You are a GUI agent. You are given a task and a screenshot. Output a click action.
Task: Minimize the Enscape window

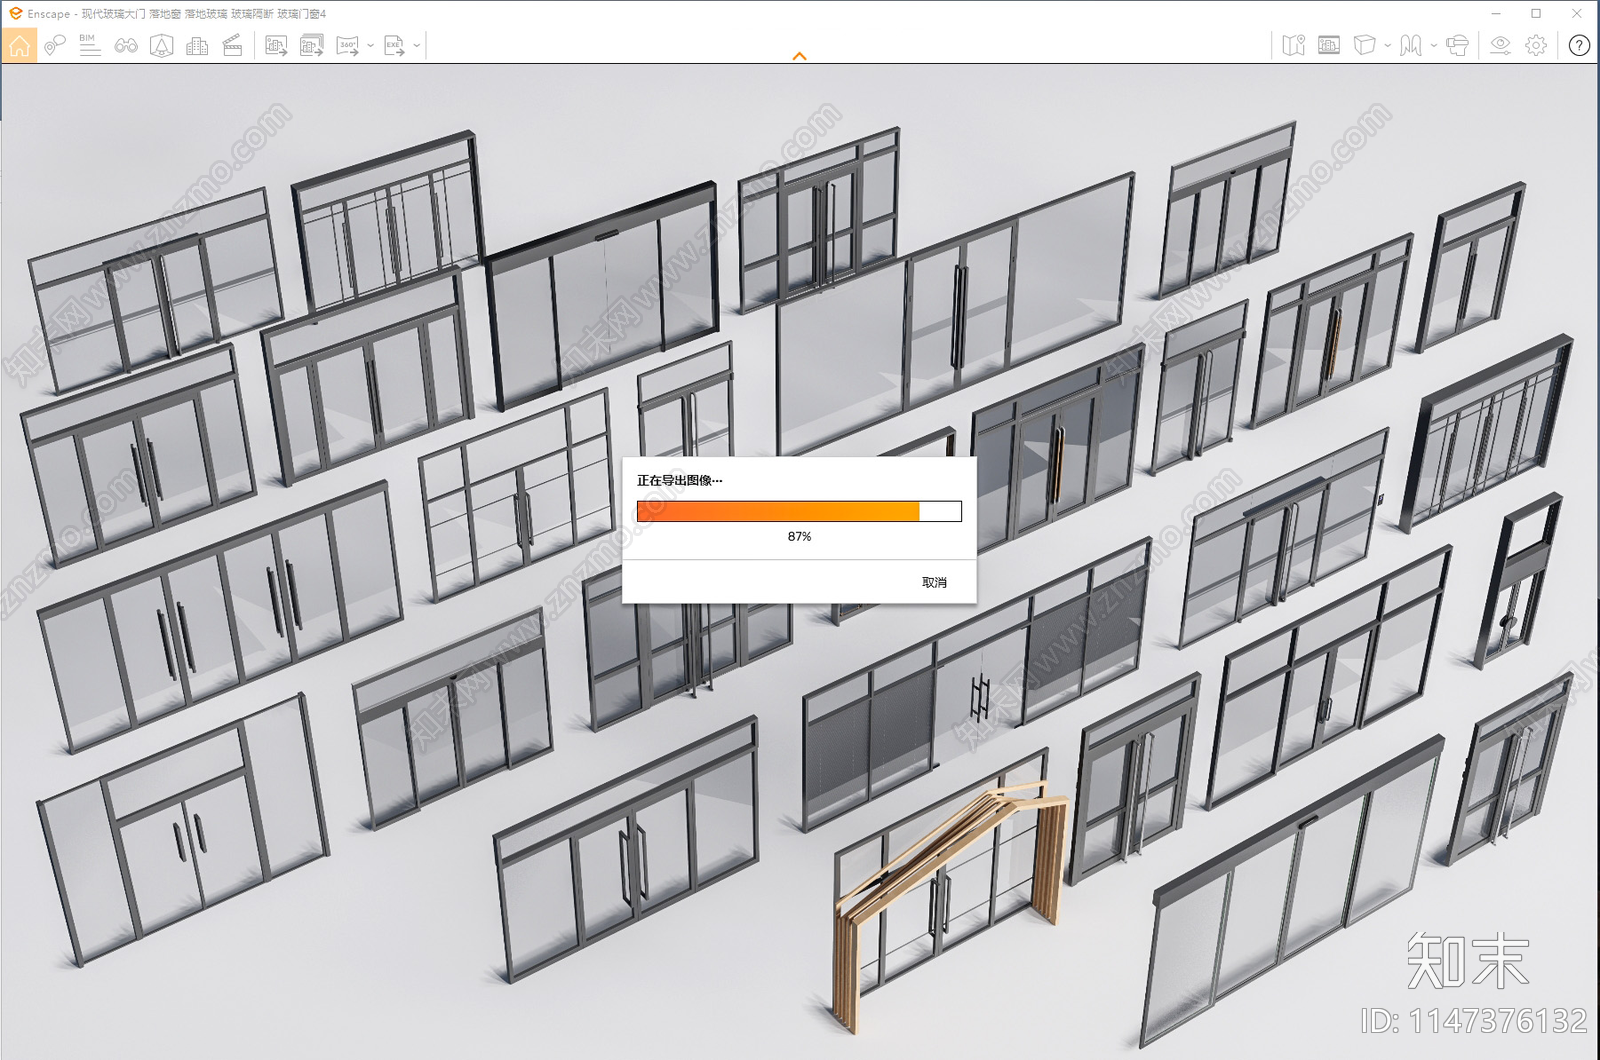tap(1497, 13)
